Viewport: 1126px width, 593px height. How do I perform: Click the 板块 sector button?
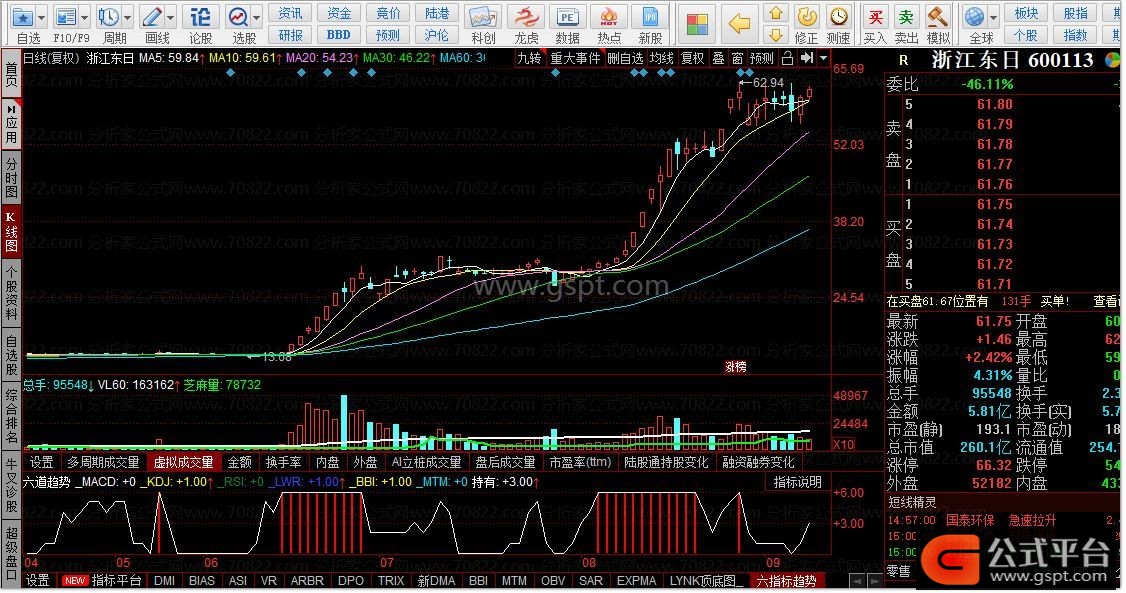pyautogui.click(x=1026, y=13)
